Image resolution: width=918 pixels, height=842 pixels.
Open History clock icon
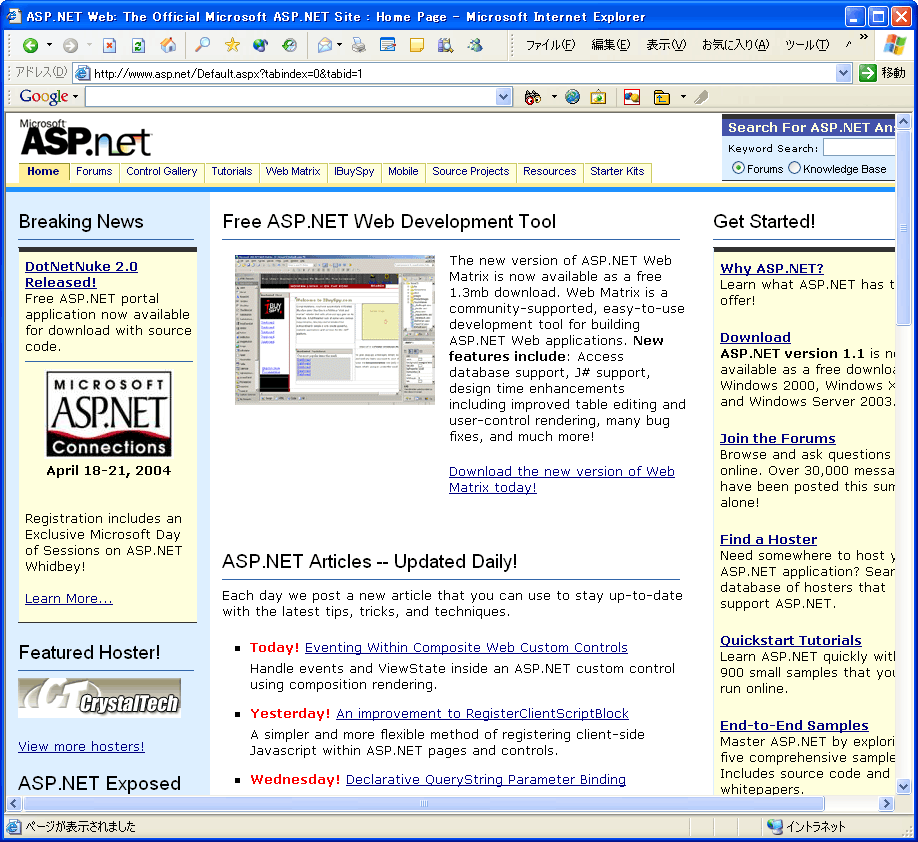289,45
